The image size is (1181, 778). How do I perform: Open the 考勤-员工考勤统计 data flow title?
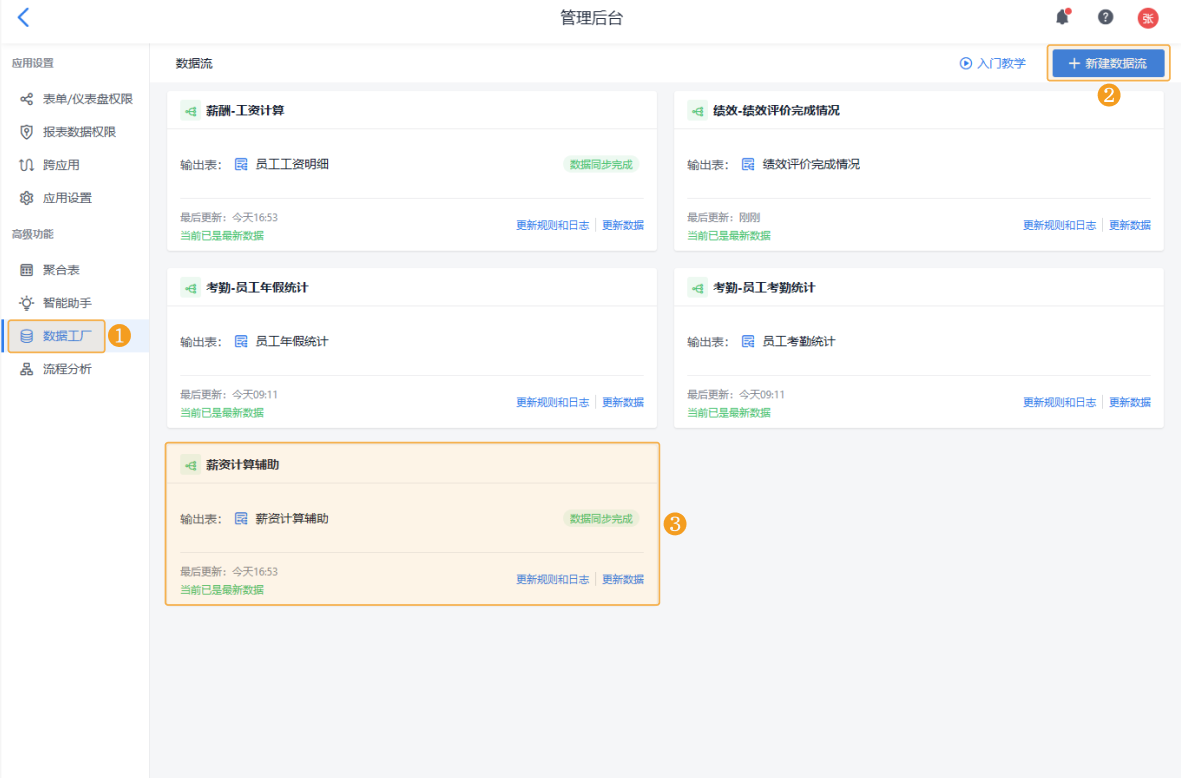click(x=764, y=288)
